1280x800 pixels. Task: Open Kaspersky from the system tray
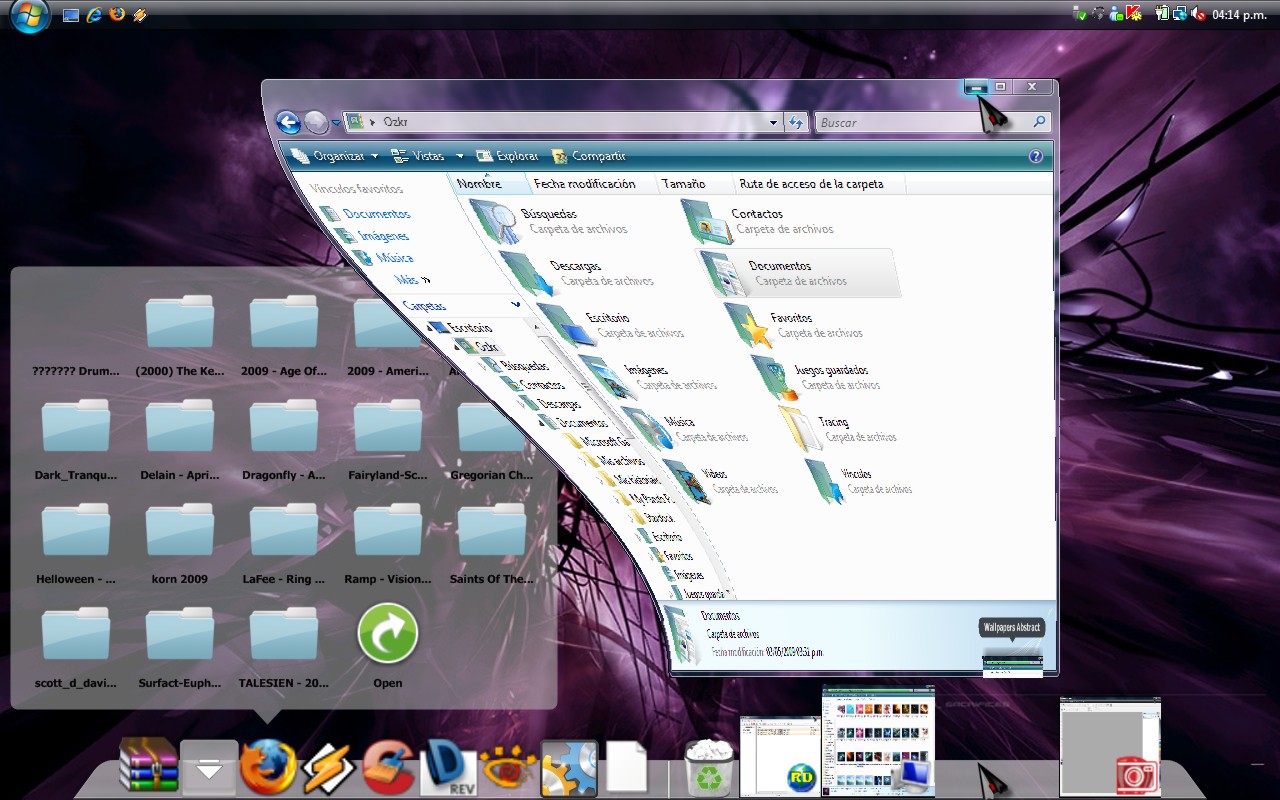(x=1131, y=13)
